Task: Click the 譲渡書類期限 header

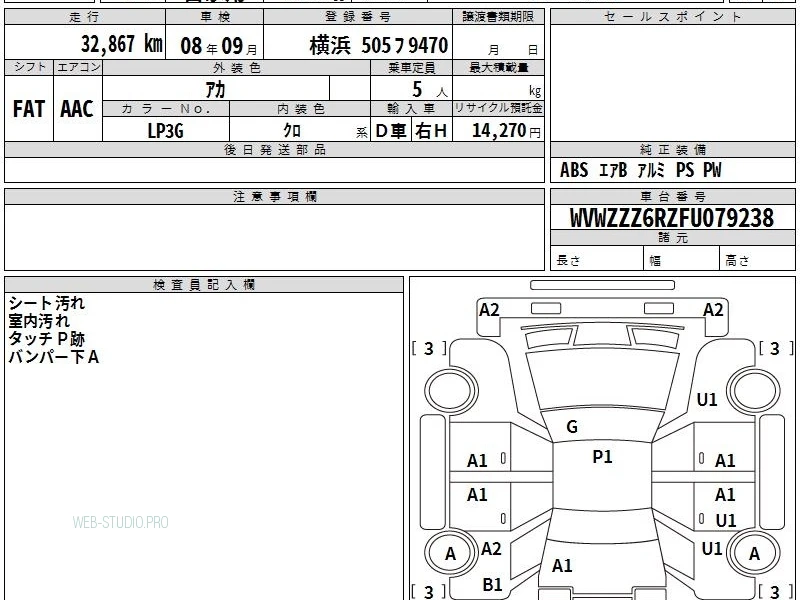Action: pos(498,17)
